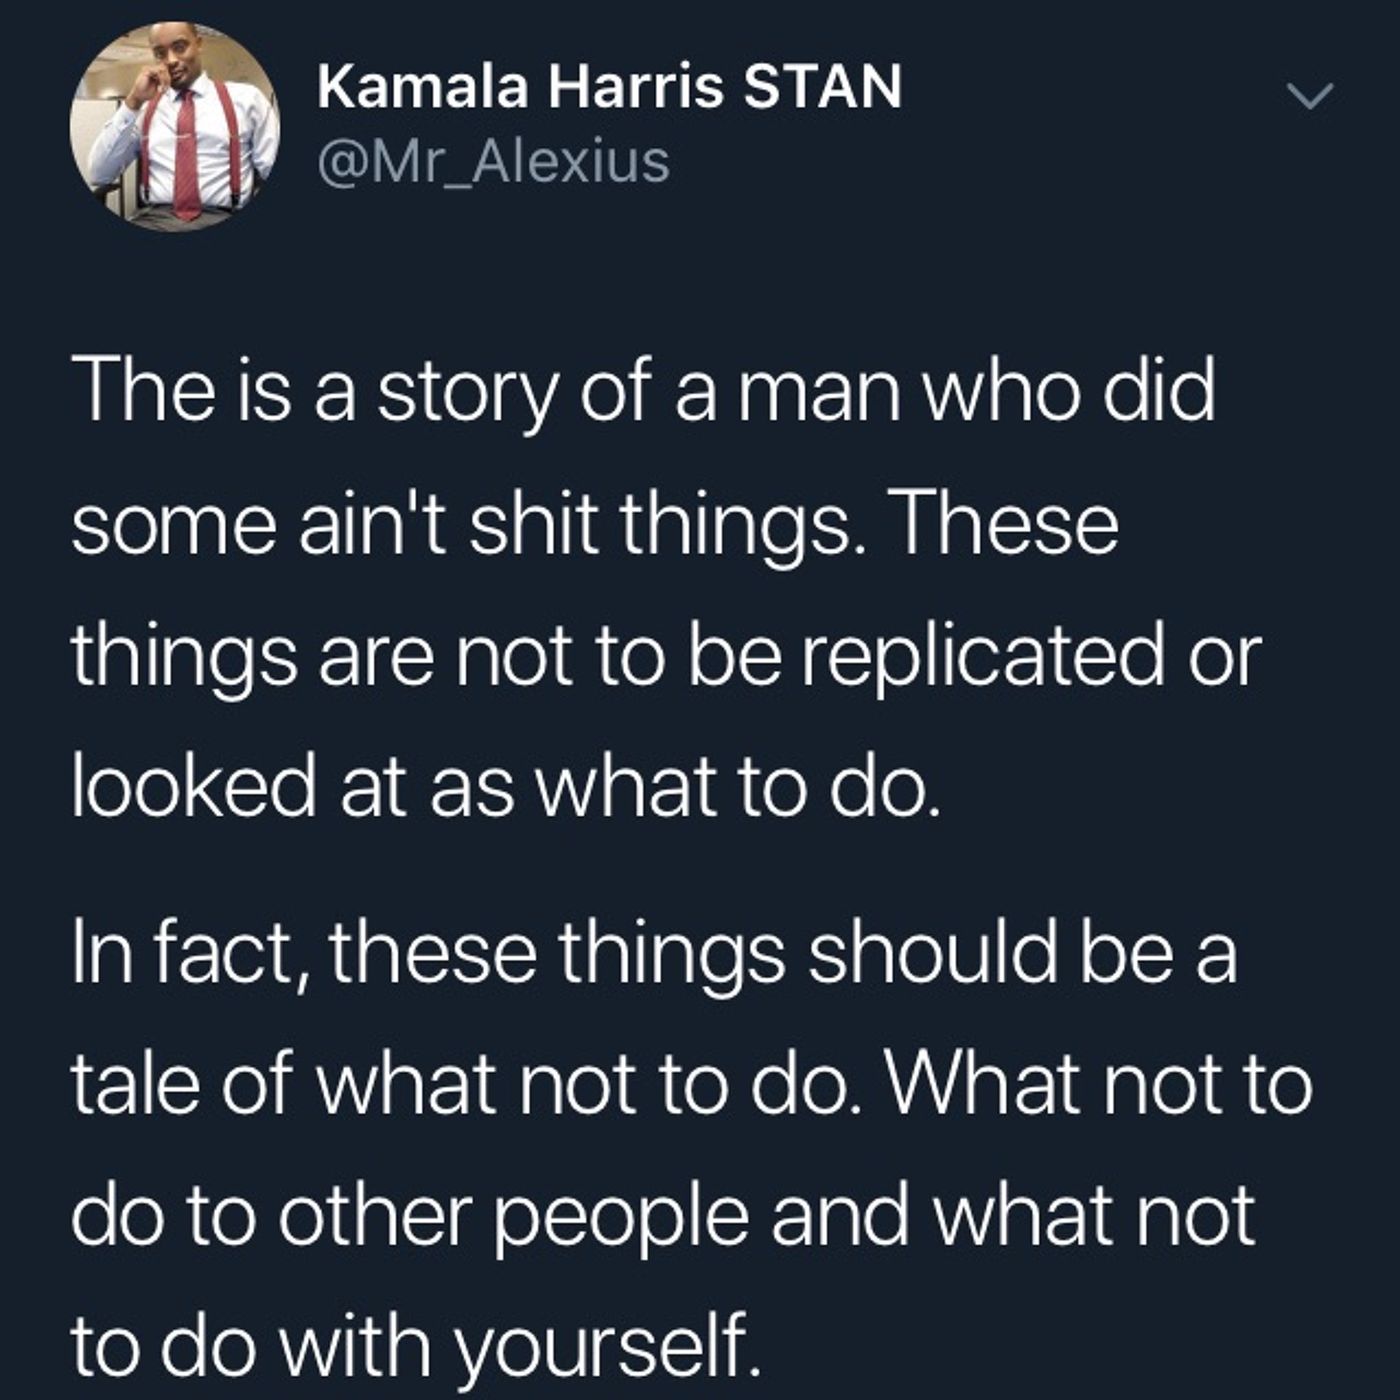Select the line "tale of what not to do. What not to"
This screenshot has width=1400, height=1400.
[692, 1085]
